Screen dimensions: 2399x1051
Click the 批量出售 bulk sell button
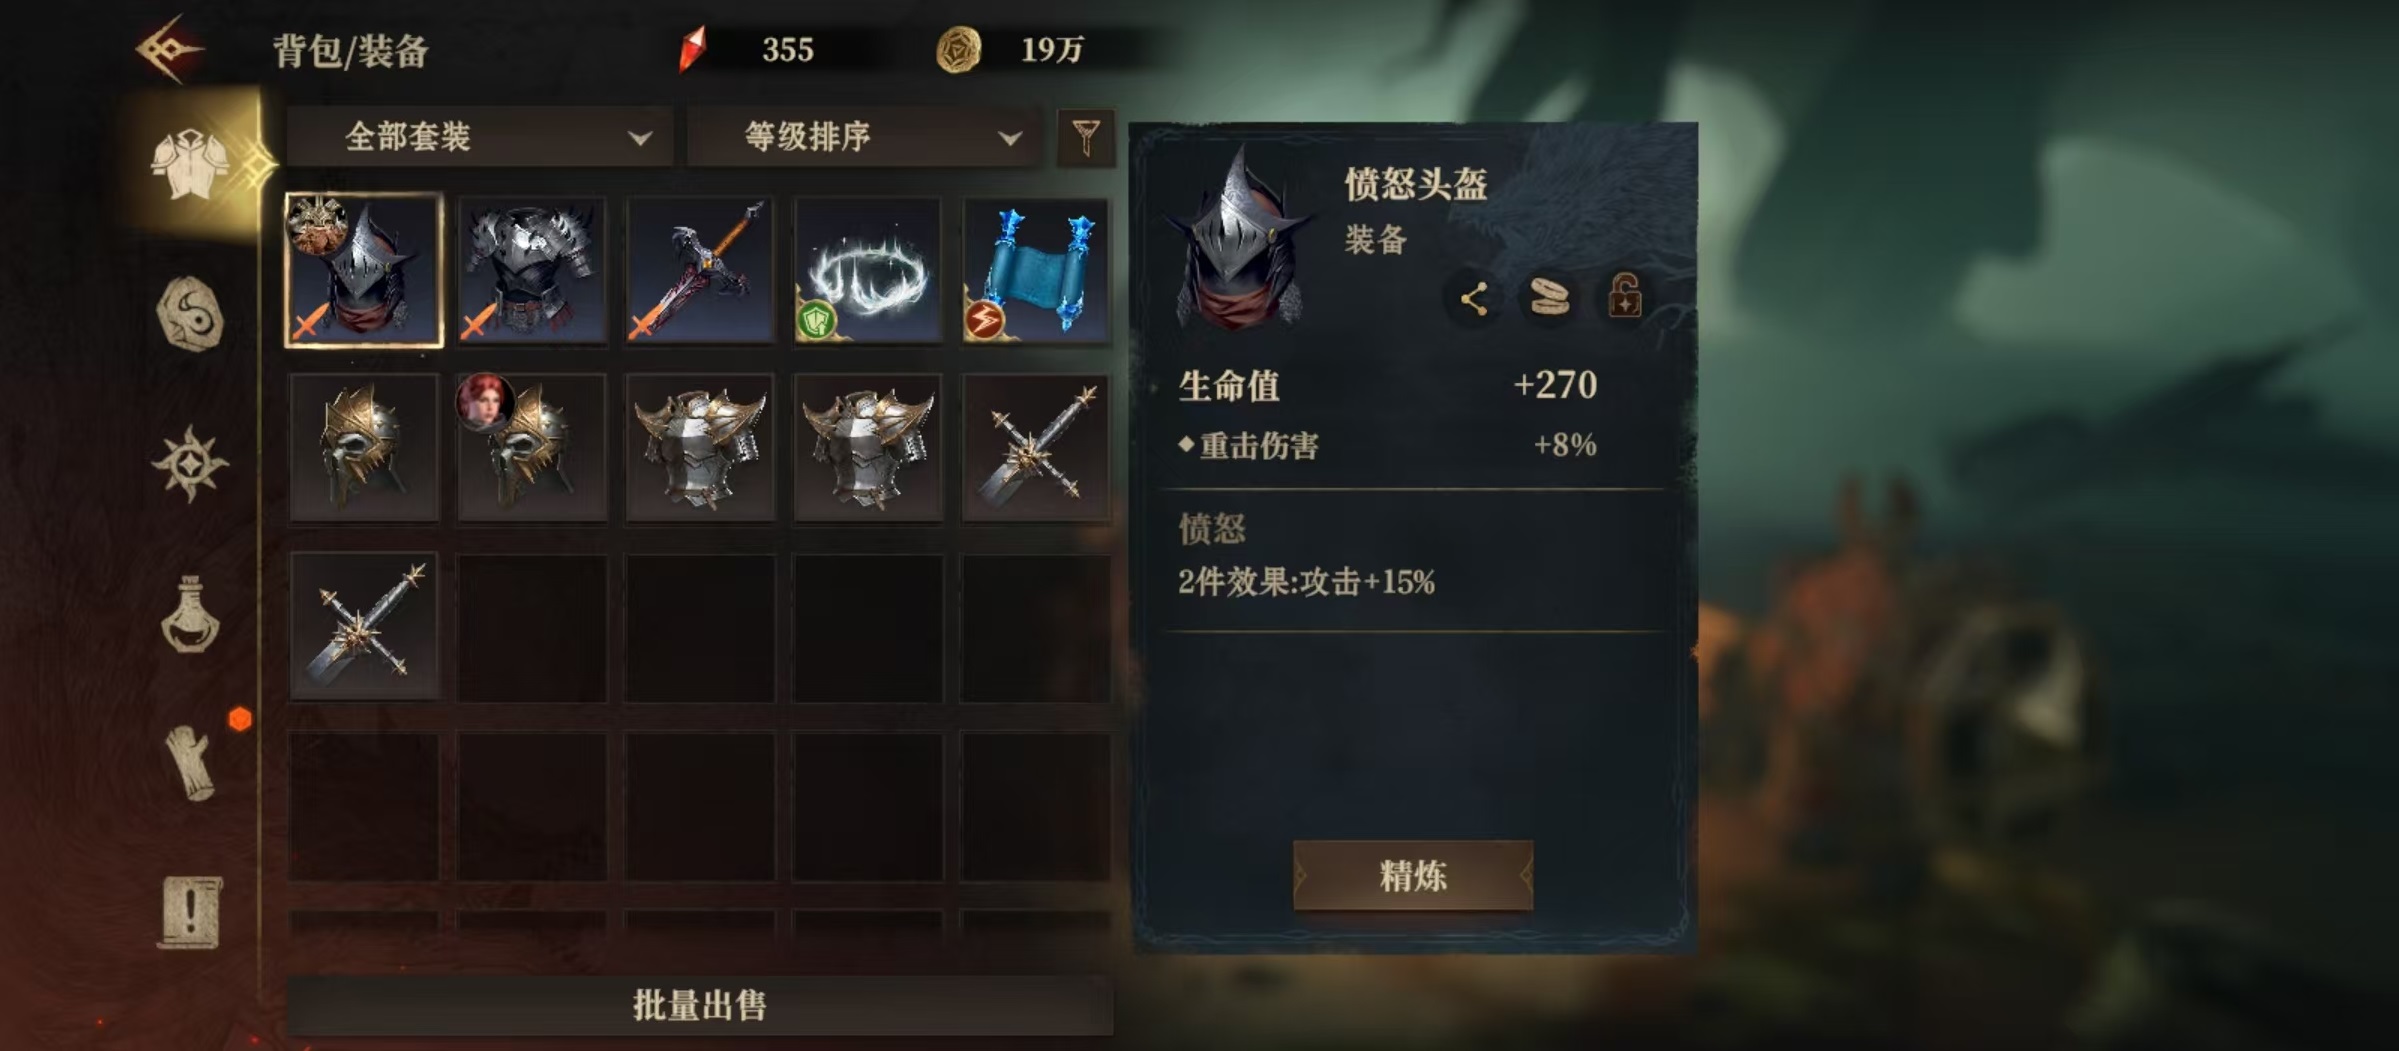point(700,1005)
